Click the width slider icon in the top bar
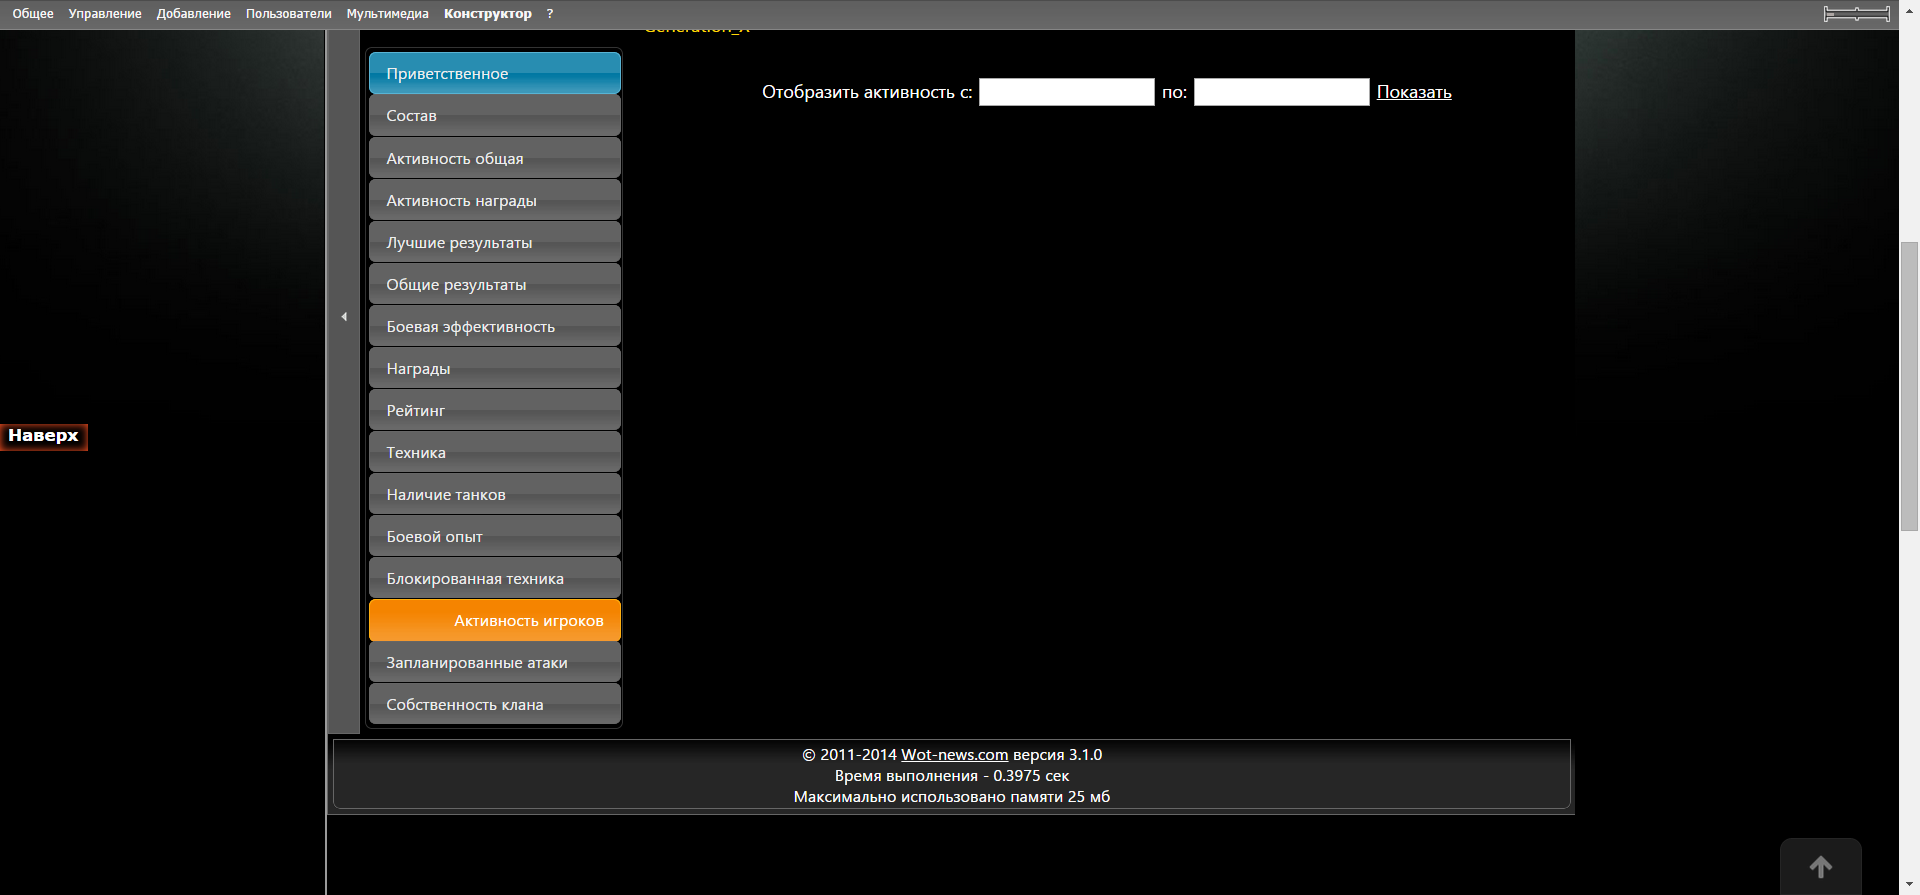 coord(1856,14)
